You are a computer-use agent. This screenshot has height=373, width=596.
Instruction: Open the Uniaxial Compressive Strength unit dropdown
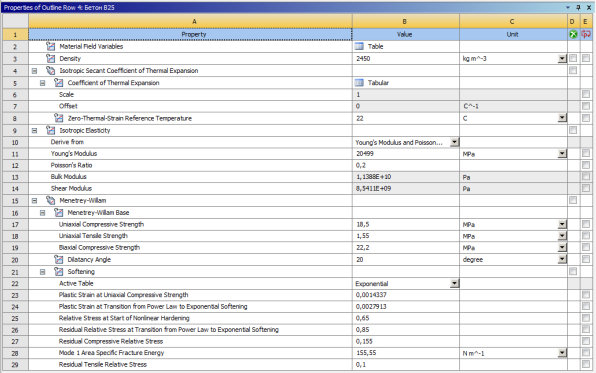[x=562, y=224]
